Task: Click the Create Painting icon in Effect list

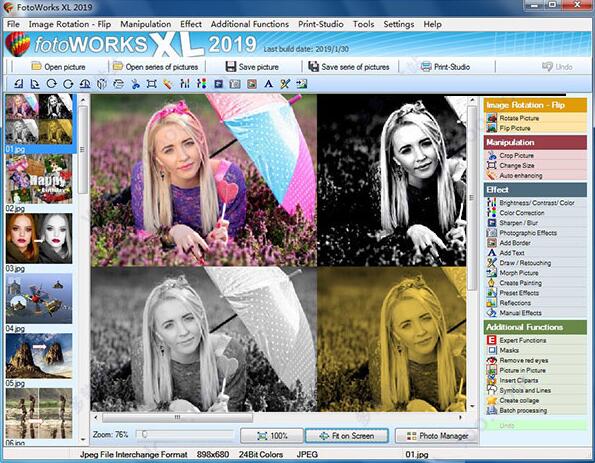Action: coord(492,283)
